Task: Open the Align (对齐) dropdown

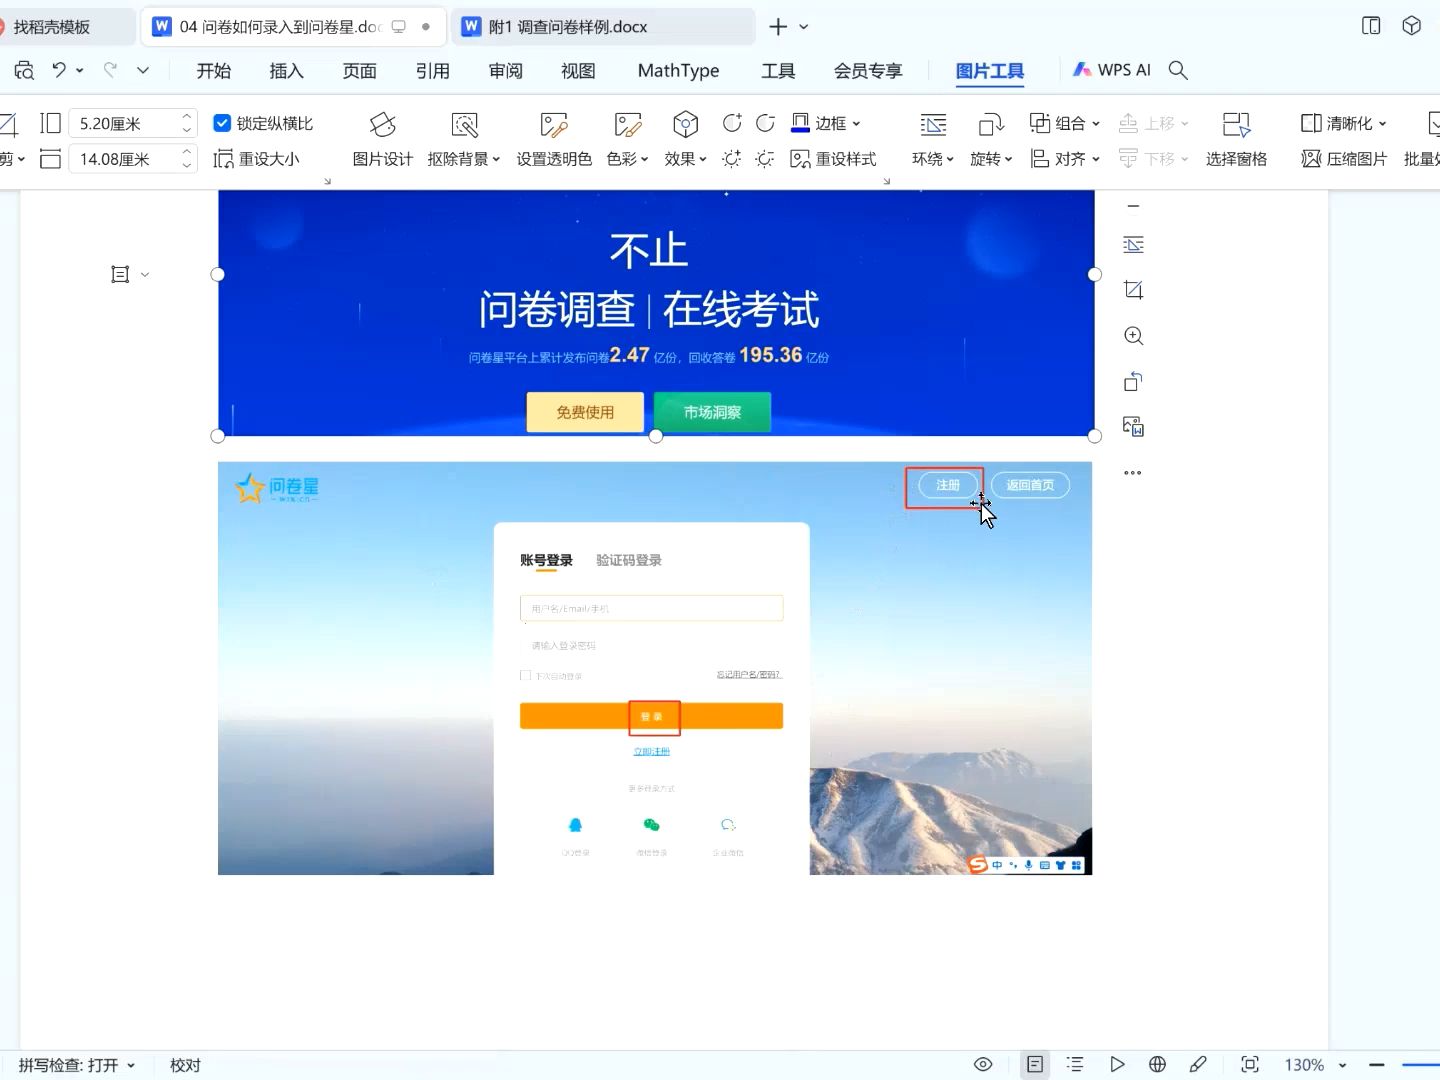Action: (x=1065, y=159)
